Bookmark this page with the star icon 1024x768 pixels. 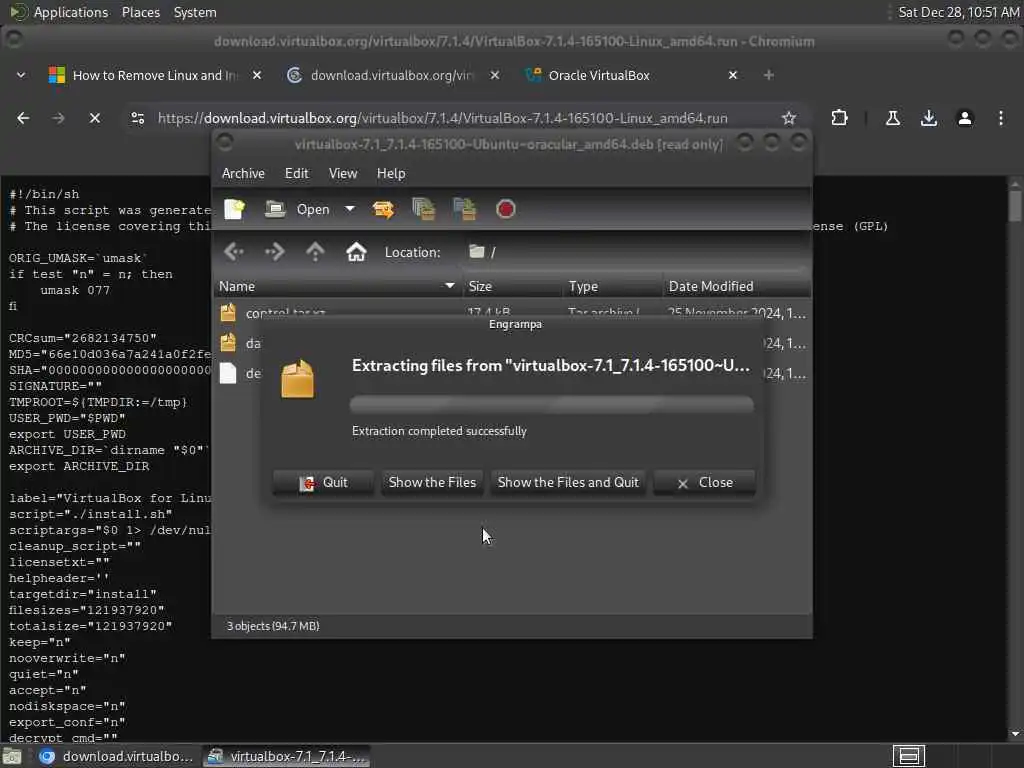coord(789,118)
